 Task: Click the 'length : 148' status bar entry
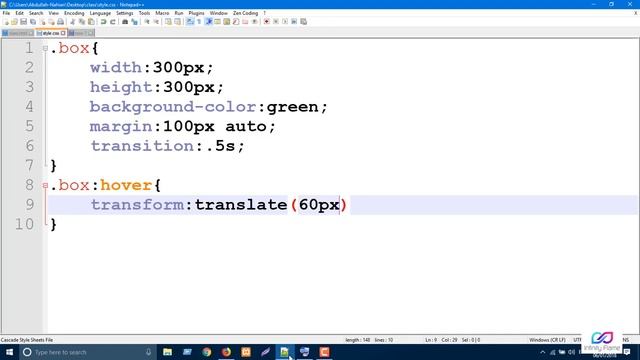(x=358, y=340)
